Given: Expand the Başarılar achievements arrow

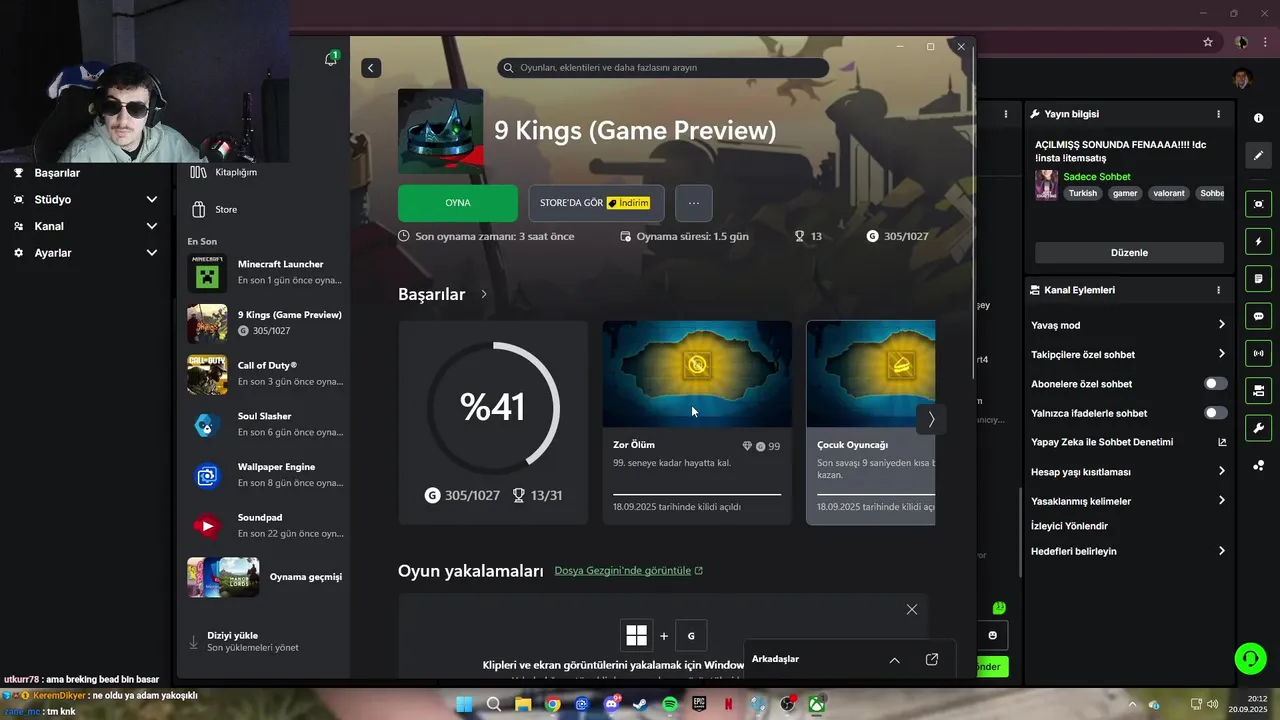Looking at the screenshot, I should click(x=484, y=294).
